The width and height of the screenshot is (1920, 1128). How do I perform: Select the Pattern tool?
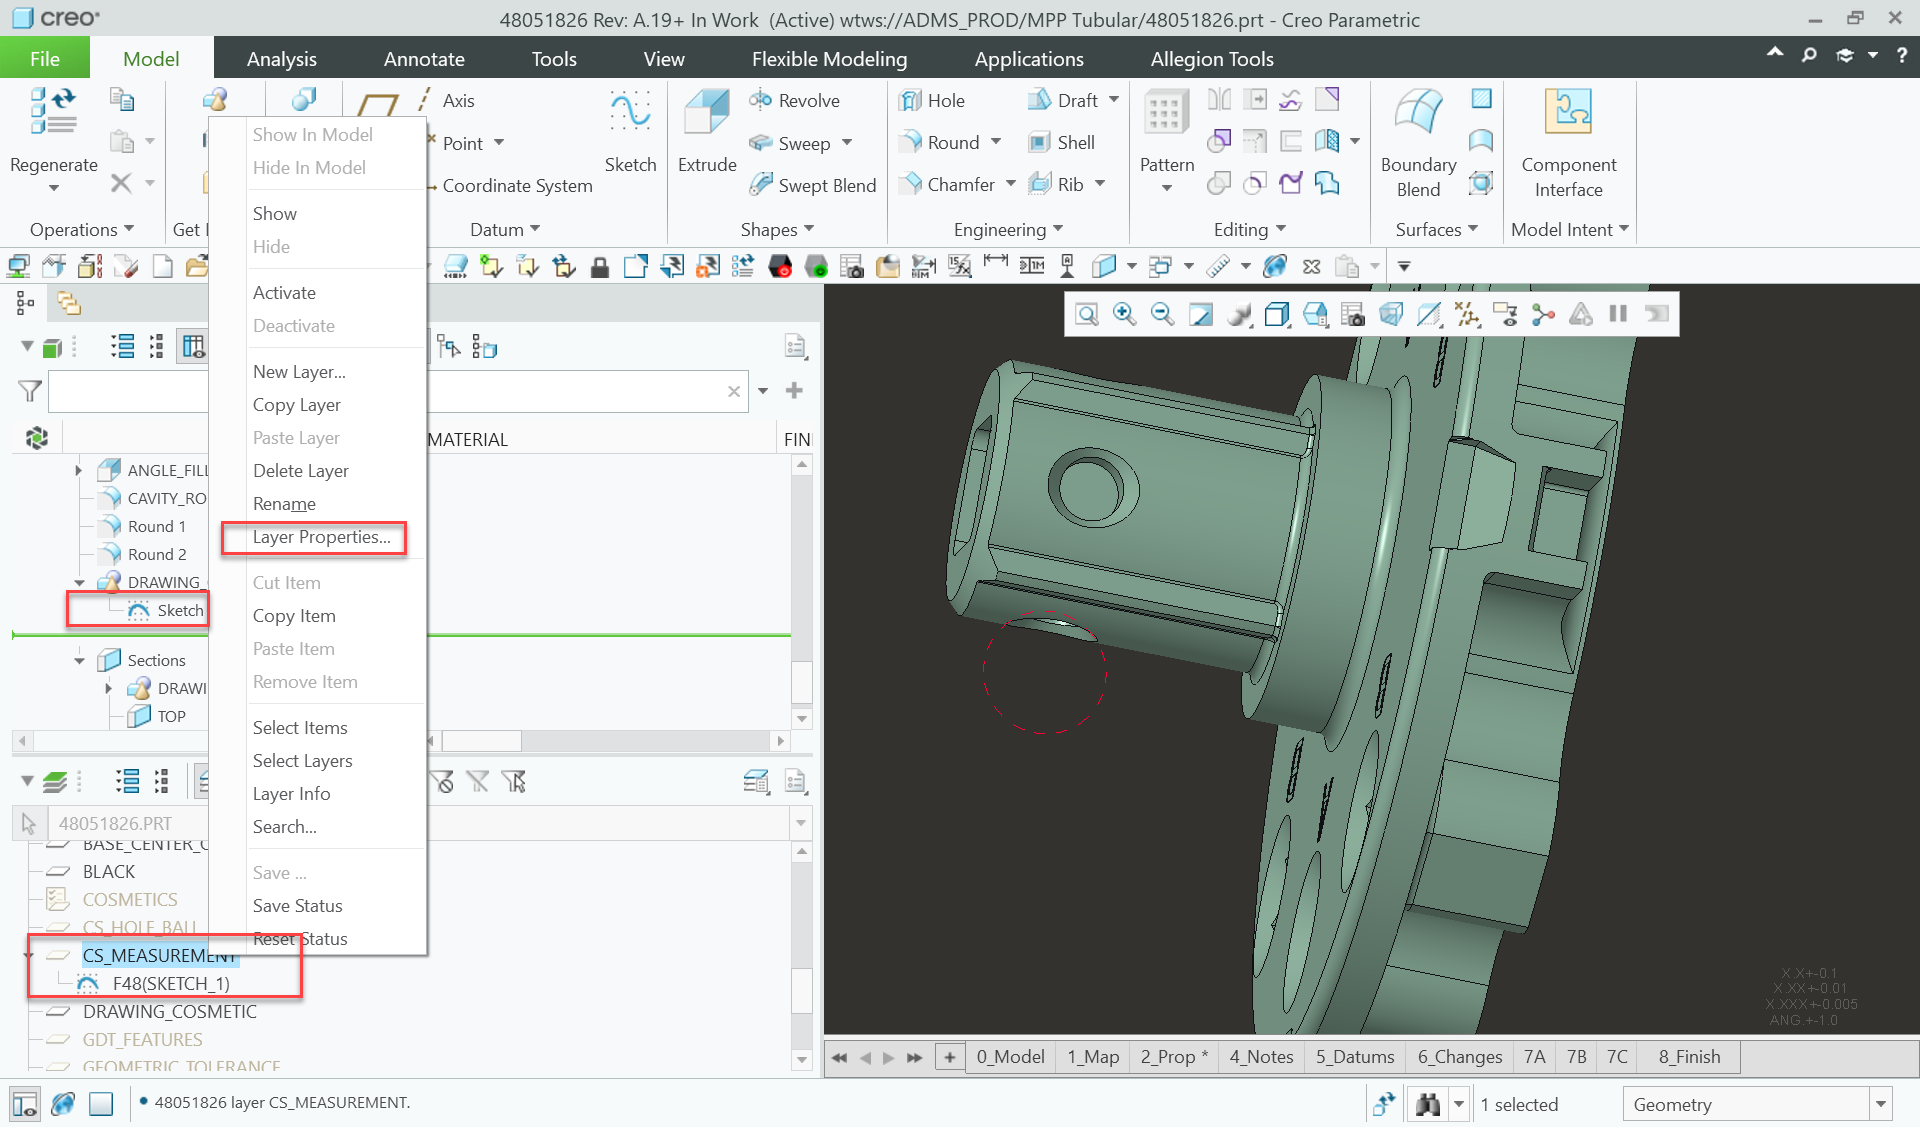1164,125
